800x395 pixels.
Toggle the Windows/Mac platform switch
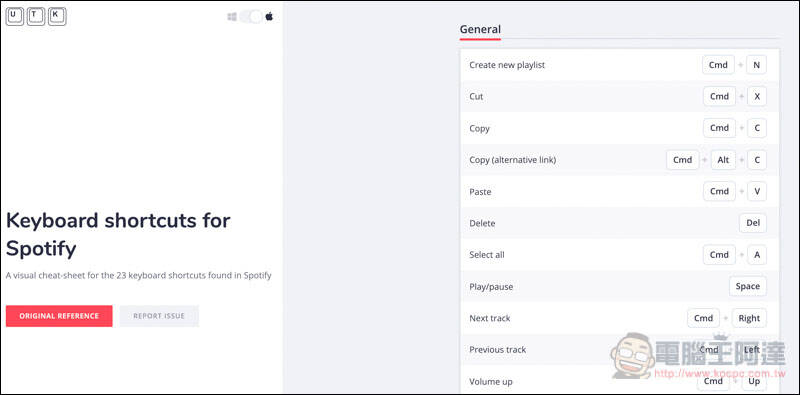tap(251, 17)
